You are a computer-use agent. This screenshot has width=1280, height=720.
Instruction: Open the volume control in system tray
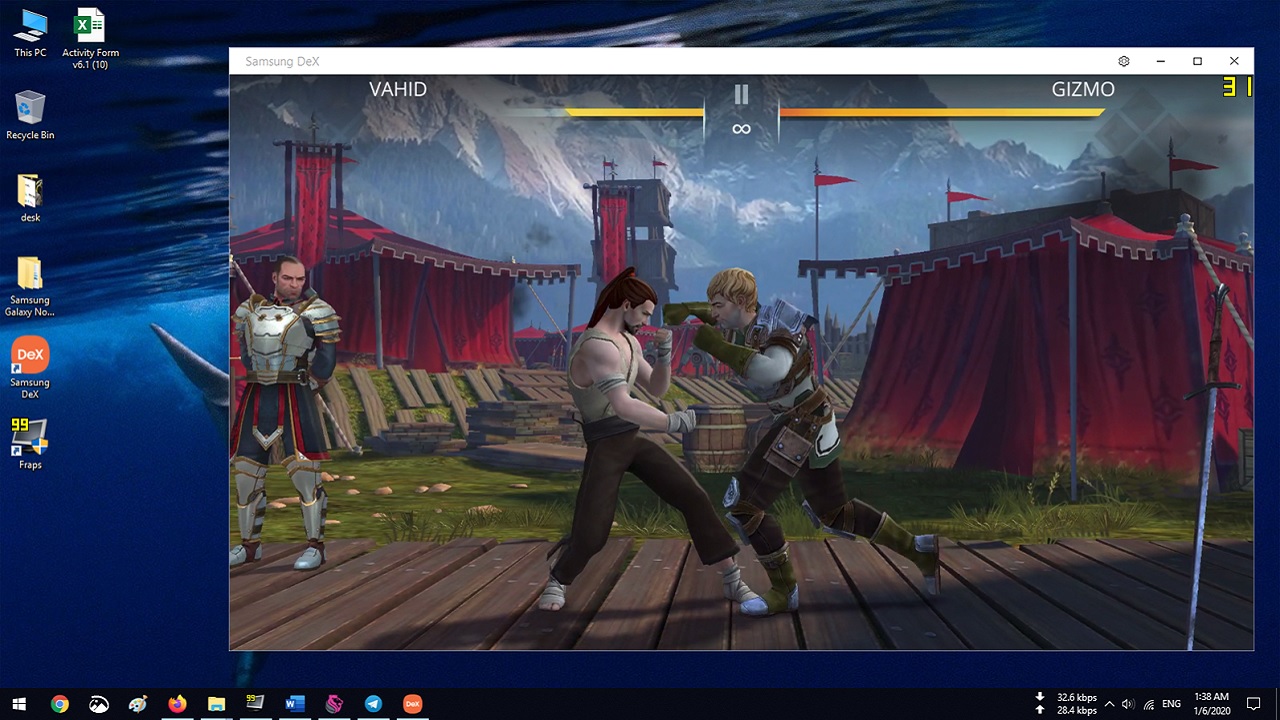[1129, 704]
